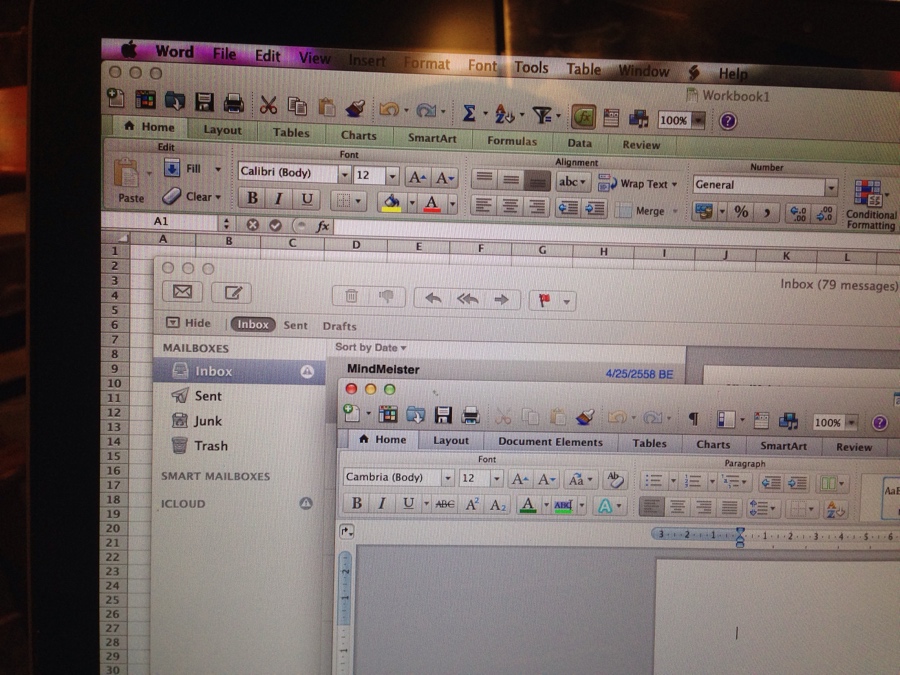900x675 pixels.
Task: Click the Save disk icon in Word toolbar
Action: pos(443,414)
